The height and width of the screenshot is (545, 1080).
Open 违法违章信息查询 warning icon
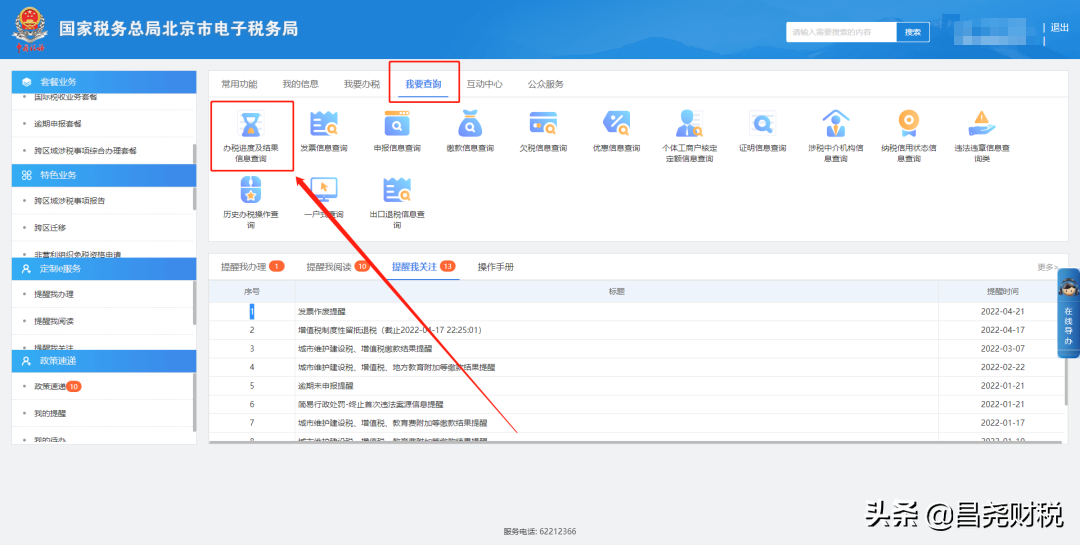pos(982,125)
